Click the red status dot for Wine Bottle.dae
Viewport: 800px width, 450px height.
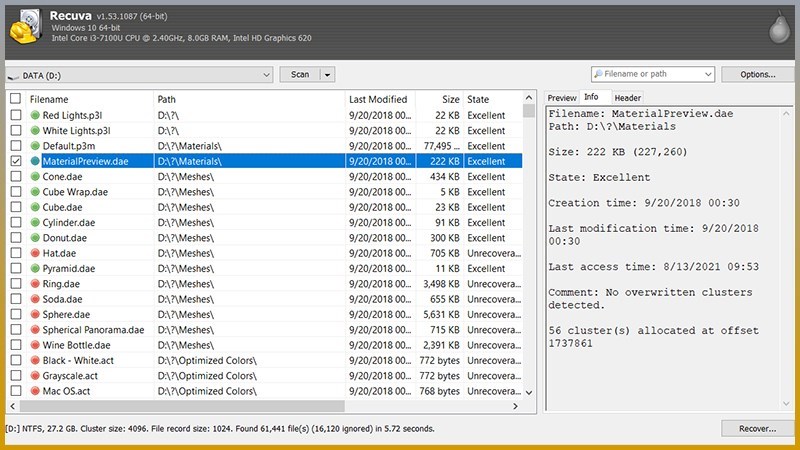[35, 345]
